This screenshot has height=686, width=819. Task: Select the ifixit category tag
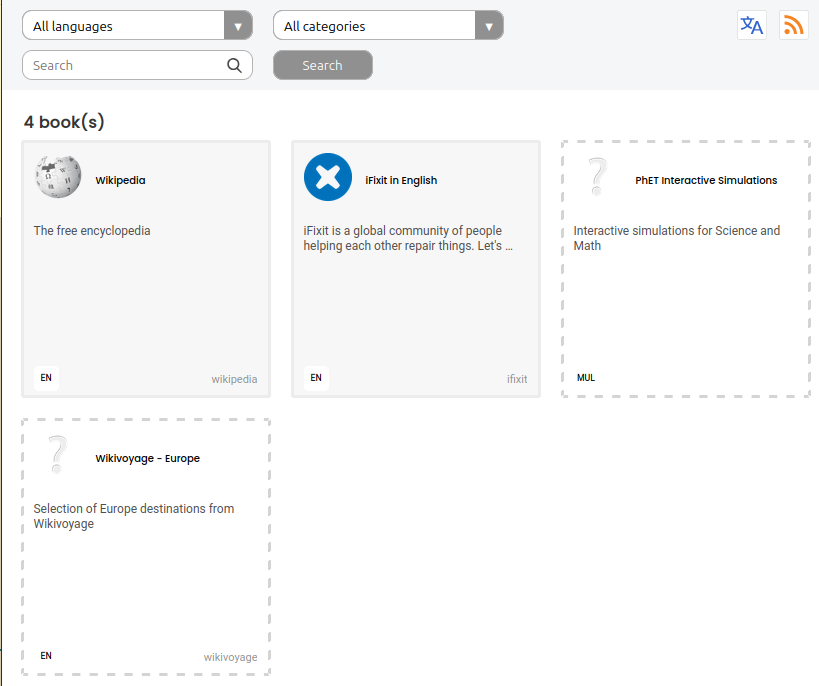tap(517, 379)
